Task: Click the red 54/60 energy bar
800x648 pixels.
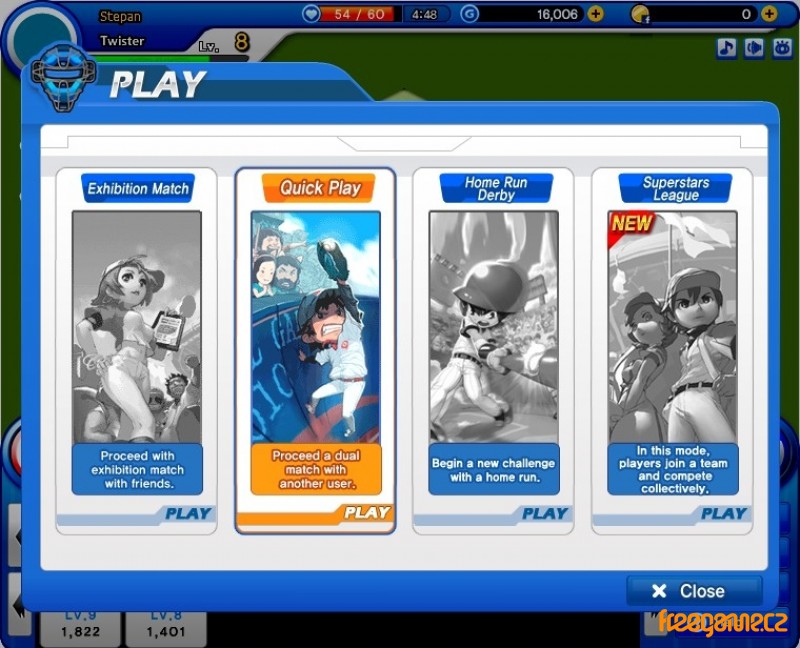Action: point(363,14)
